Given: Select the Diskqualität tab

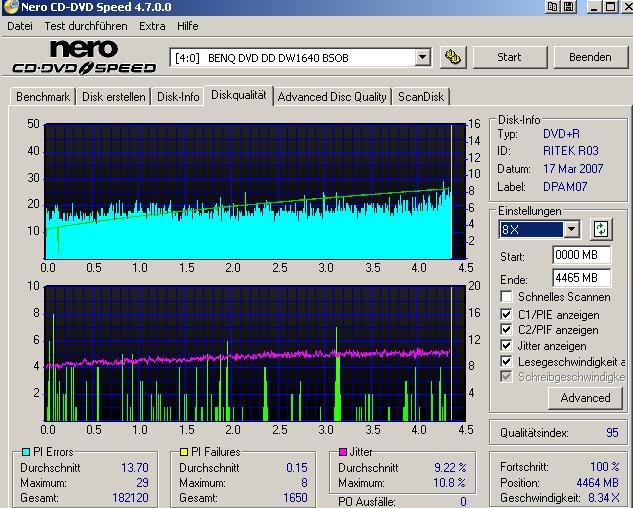Looking at the screenshot, I should point(239,95).
